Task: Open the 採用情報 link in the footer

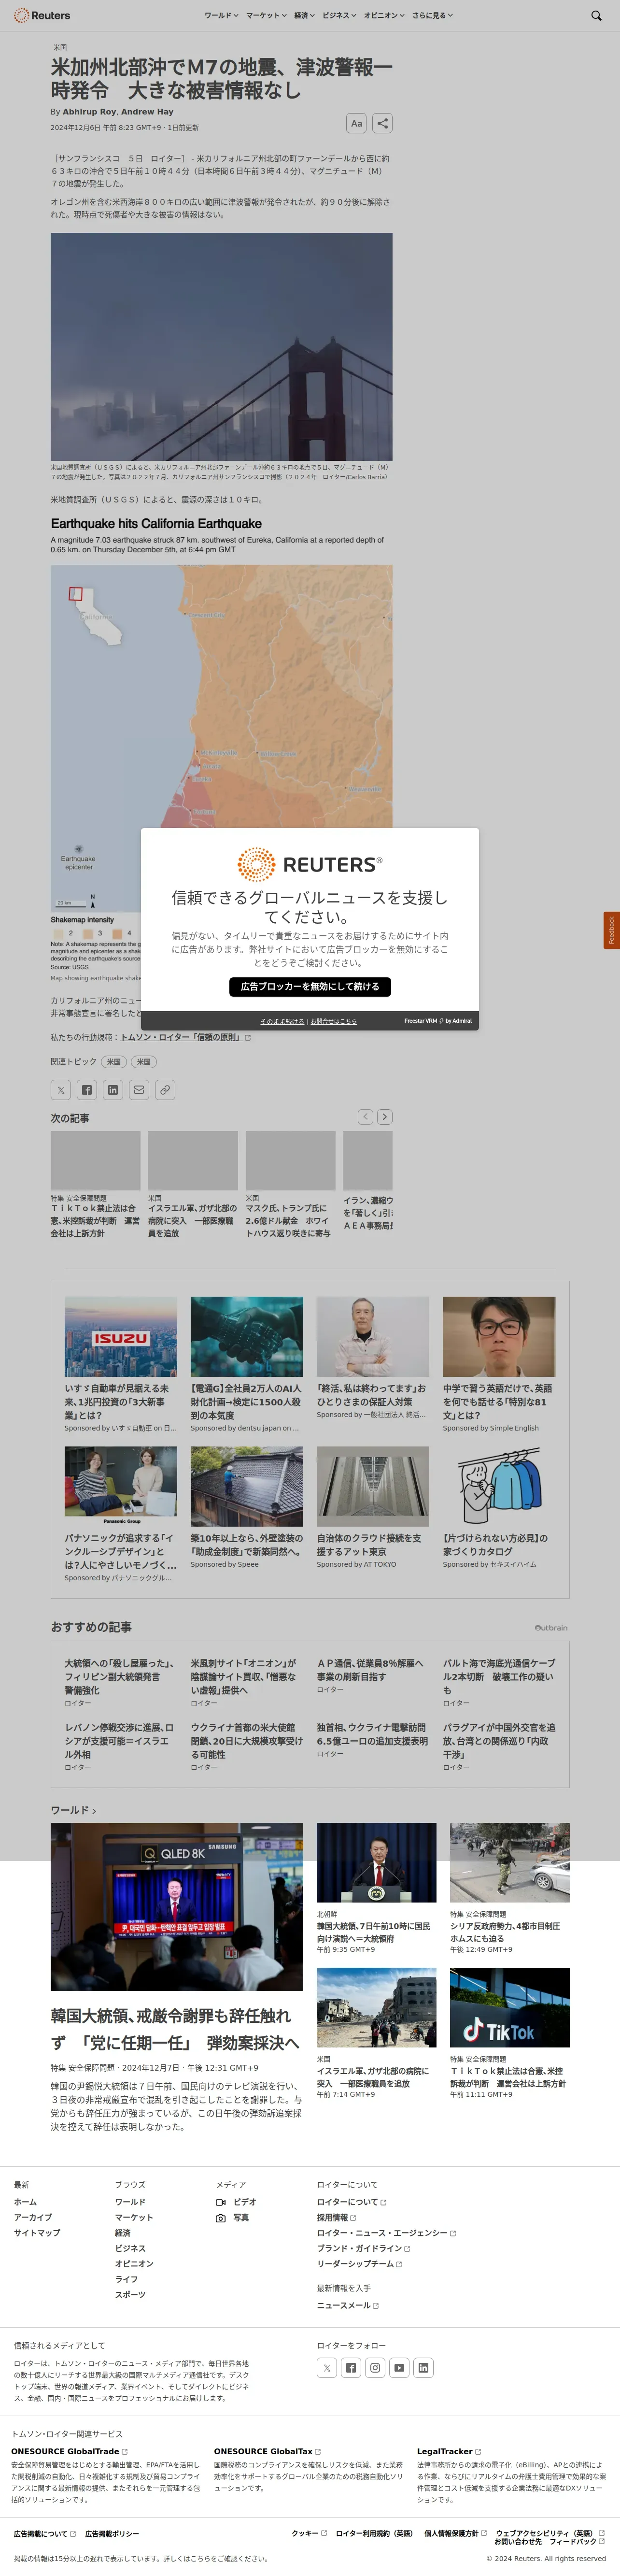Action: 336,2217
